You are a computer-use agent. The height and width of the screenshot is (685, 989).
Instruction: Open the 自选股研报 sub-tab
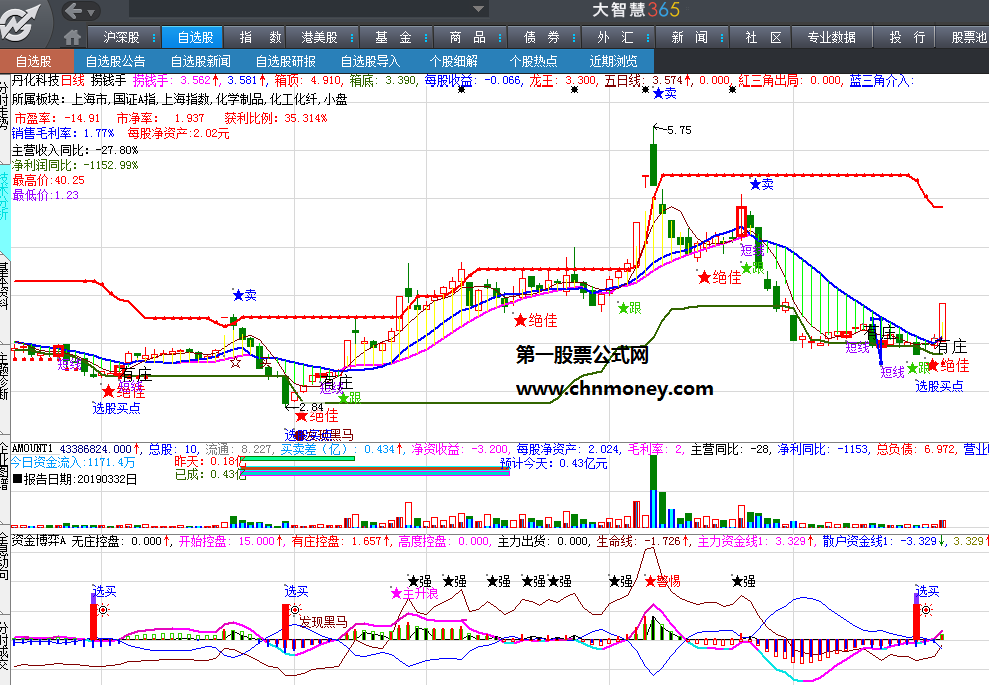click(286, 61)
